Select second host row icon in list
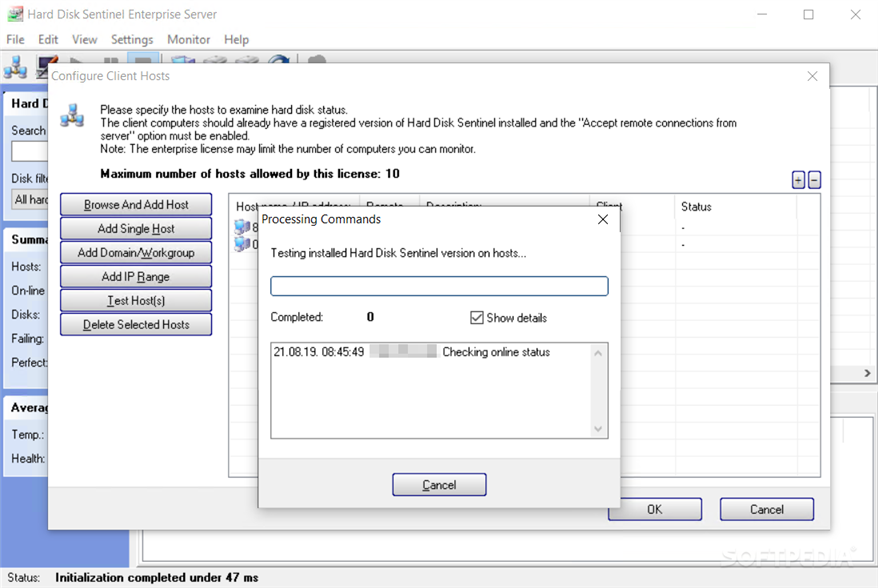The width and height of the screenshot is (878, 588). point(242,244)
